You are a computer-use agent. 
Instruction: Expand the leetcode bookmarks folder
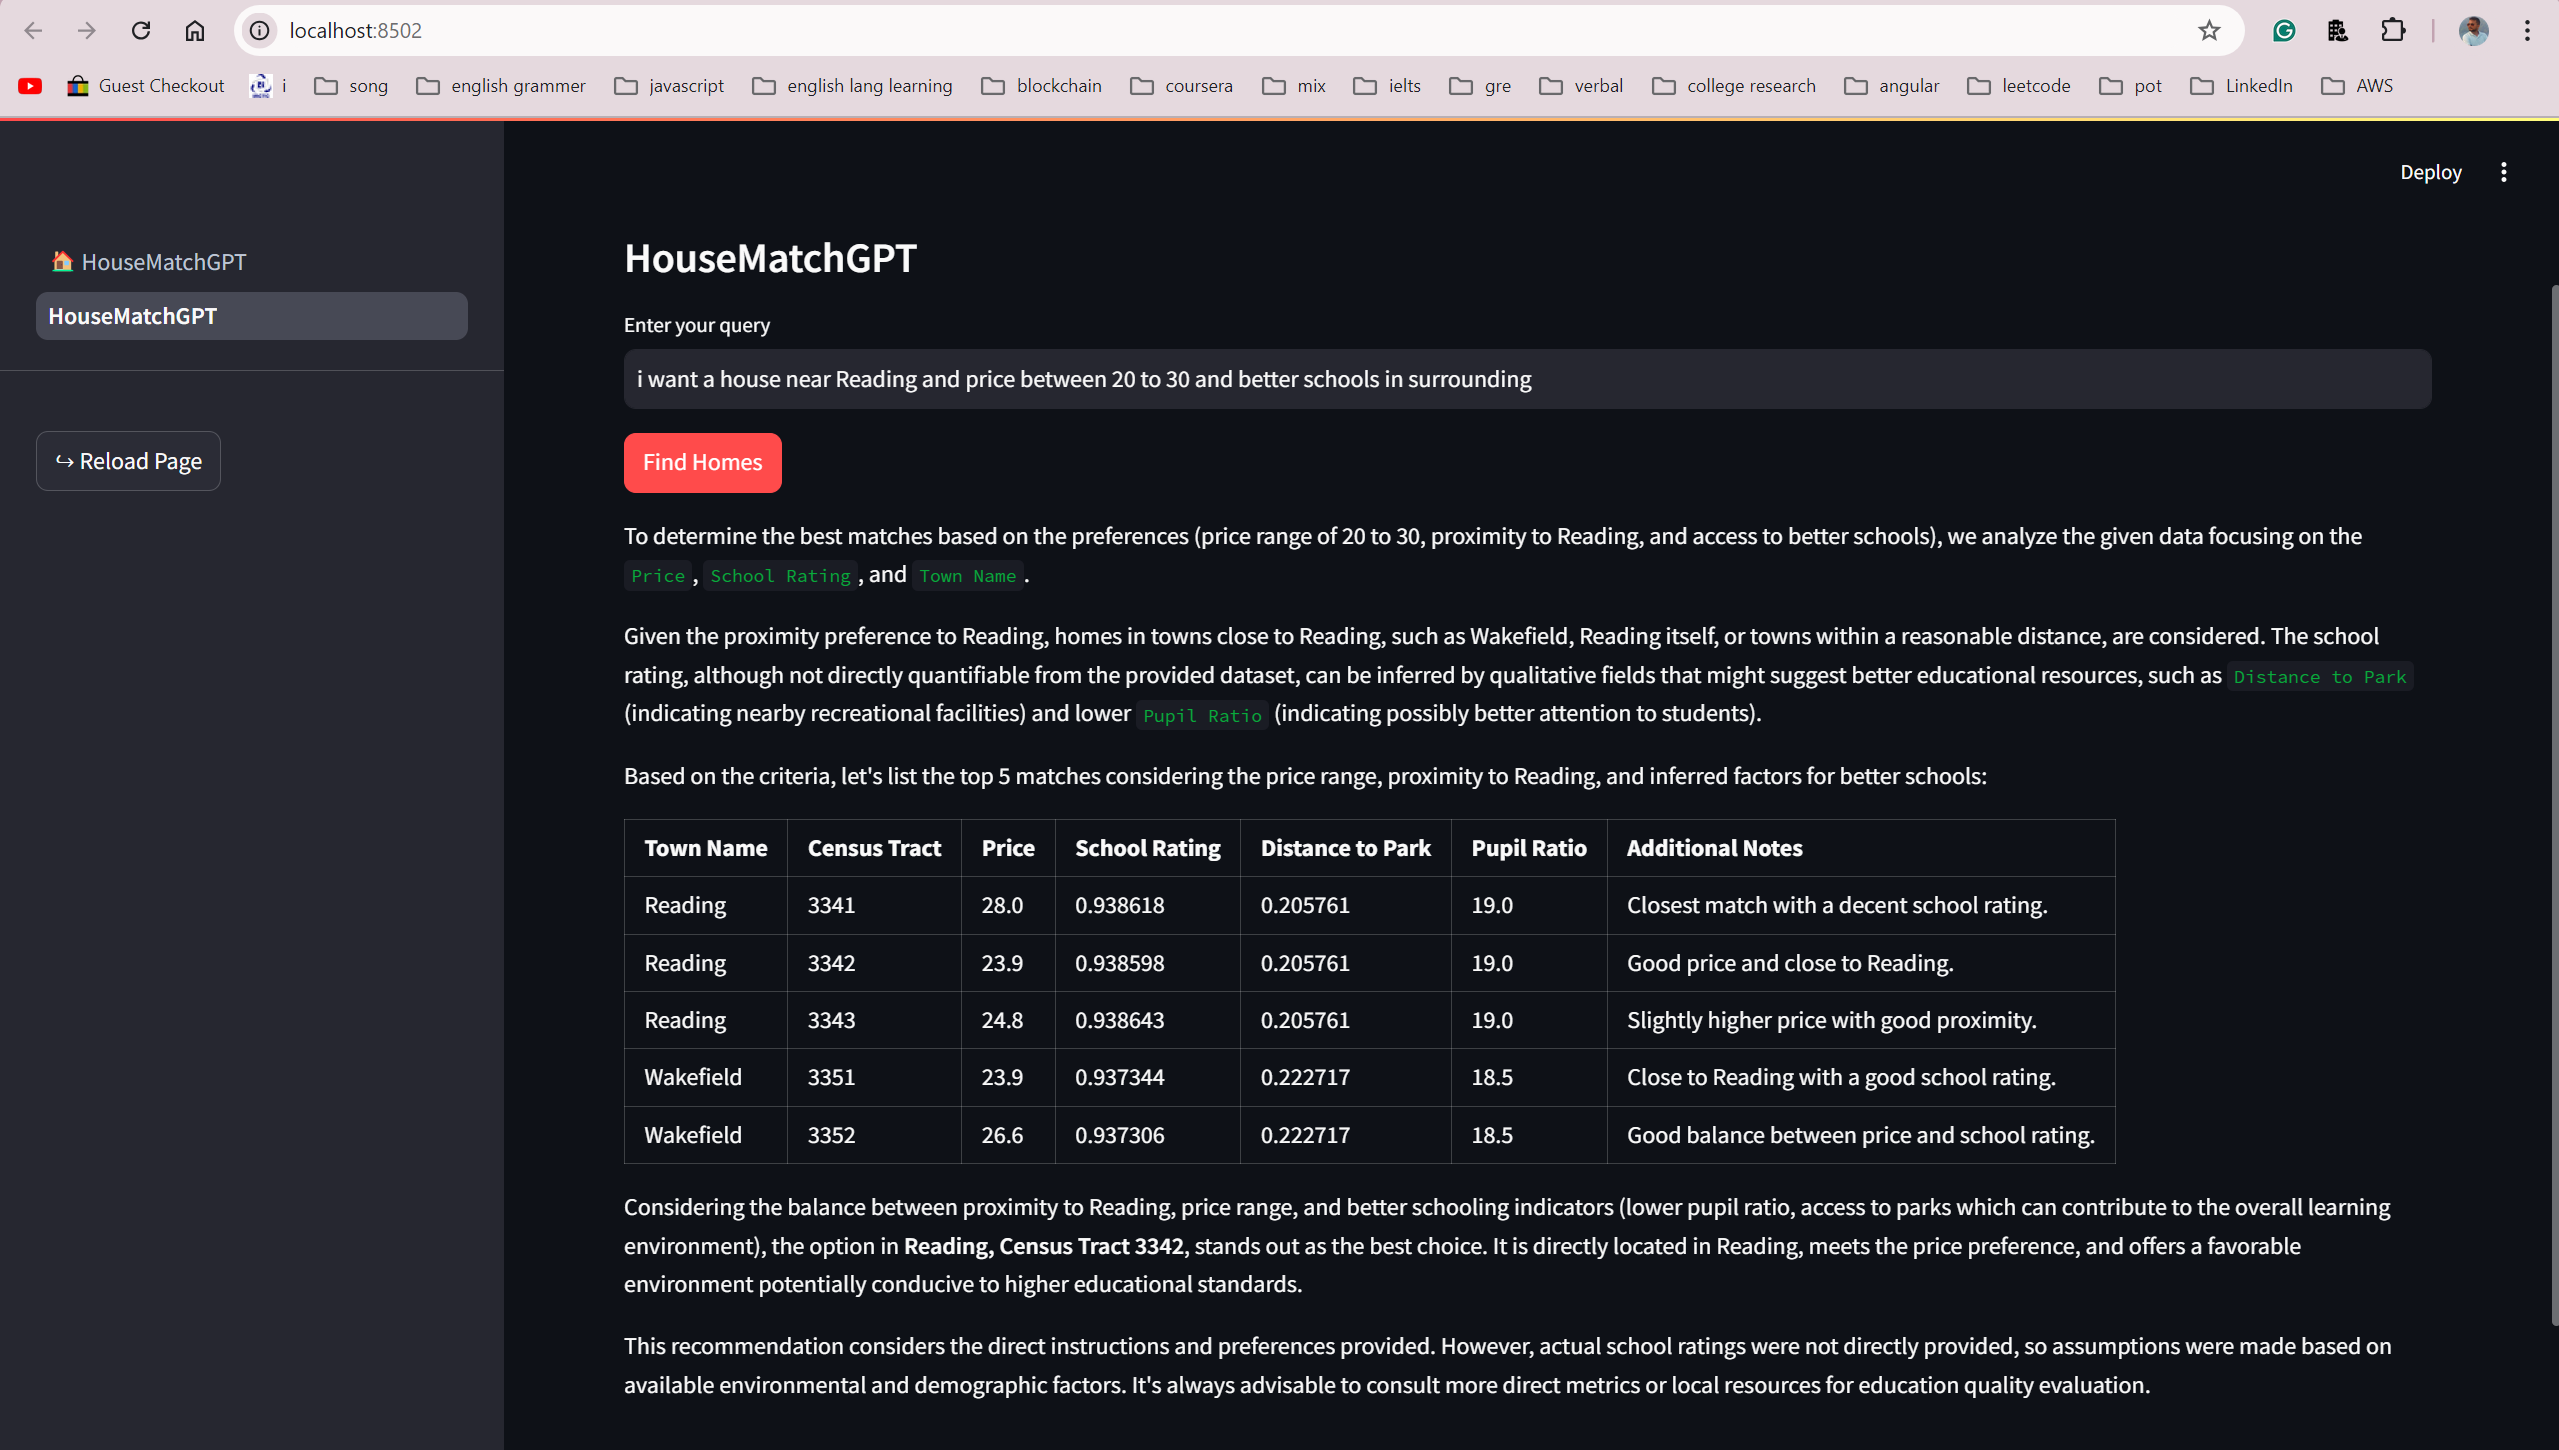pos(2019,86)
